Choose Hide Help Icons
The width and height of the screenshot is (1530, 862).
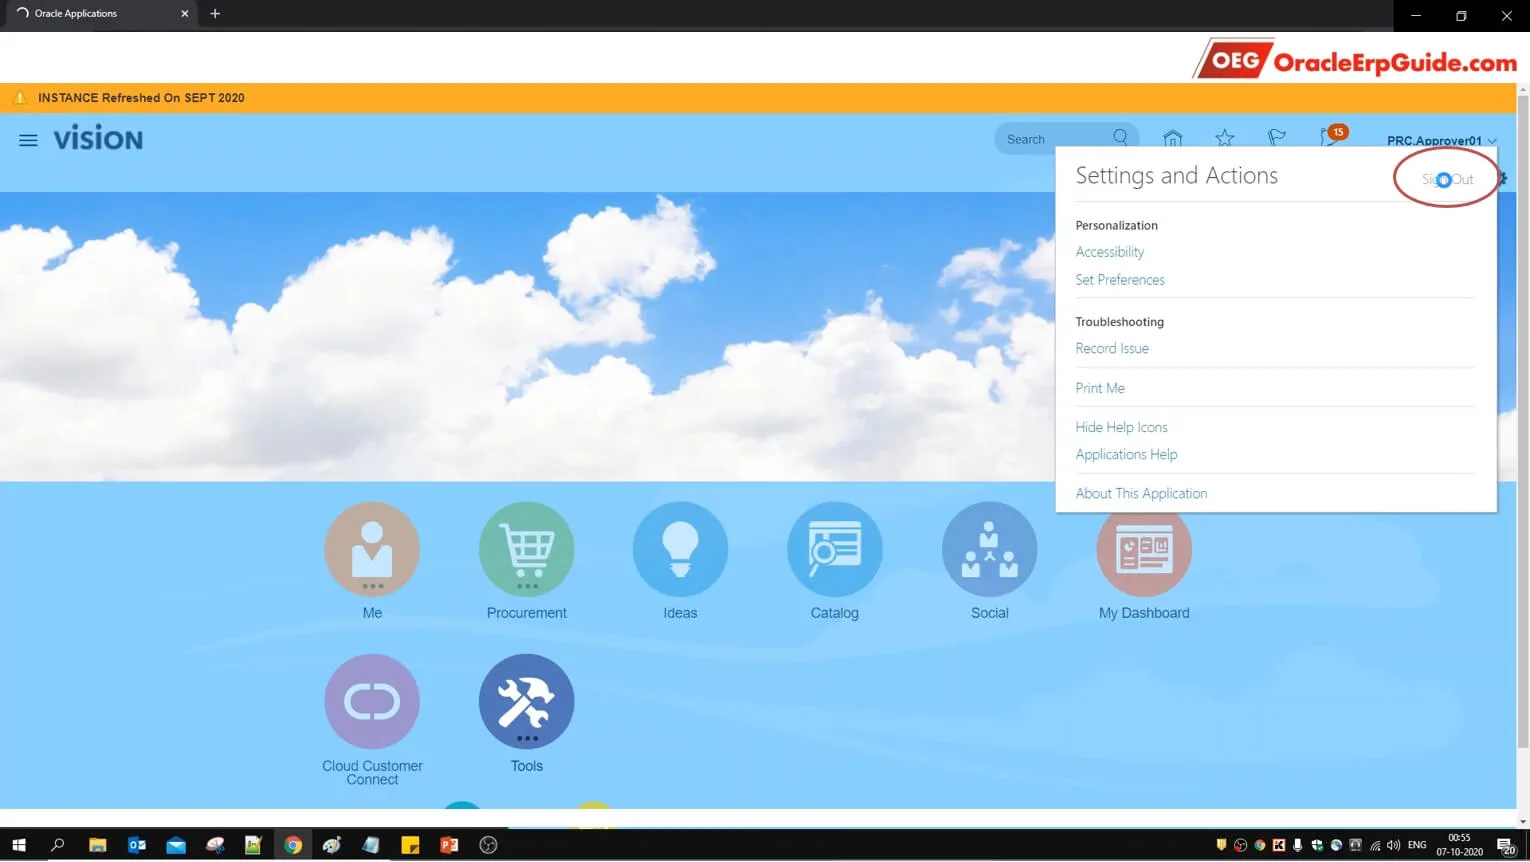[x=1121, y=427]
